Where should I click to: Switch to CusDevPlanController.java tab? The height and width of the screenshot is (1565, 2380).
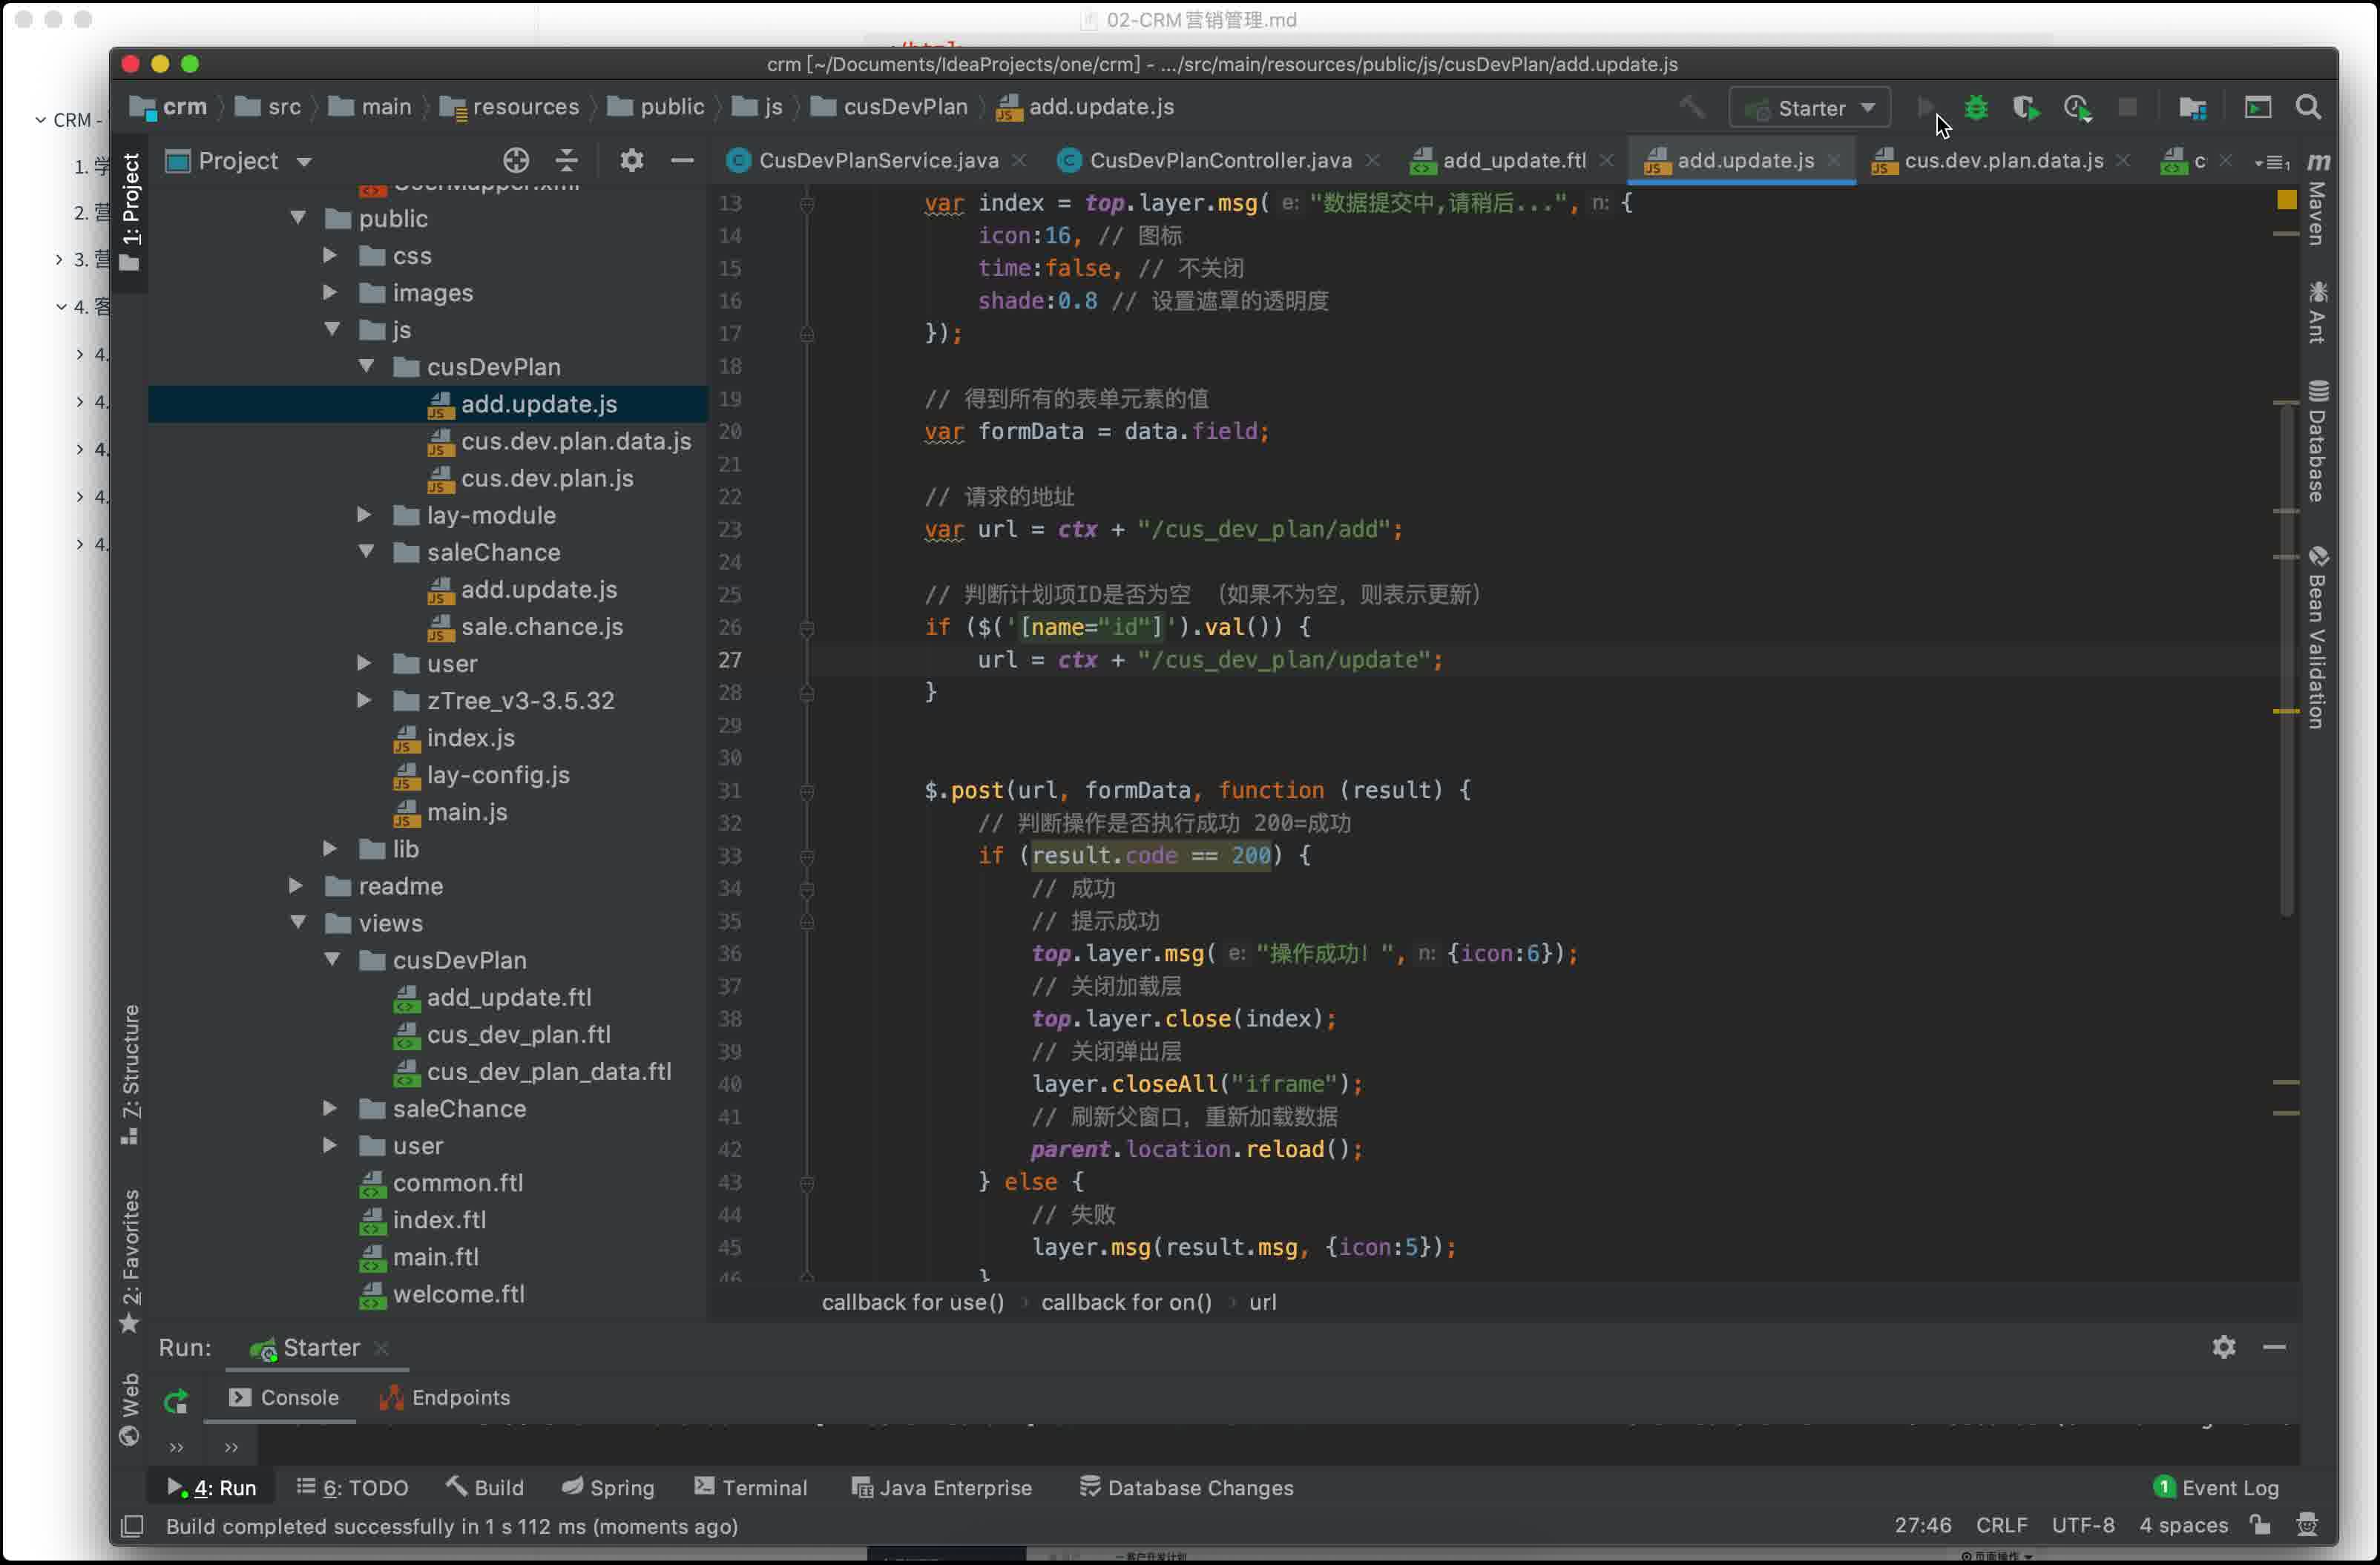[1218, 161]
